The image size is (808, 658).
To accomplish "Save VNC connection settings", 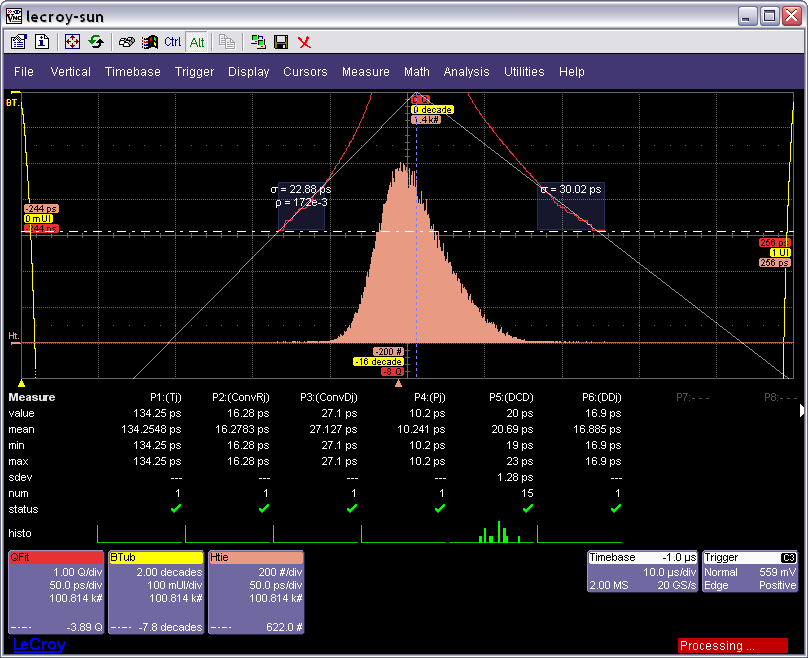I will 281,42.
